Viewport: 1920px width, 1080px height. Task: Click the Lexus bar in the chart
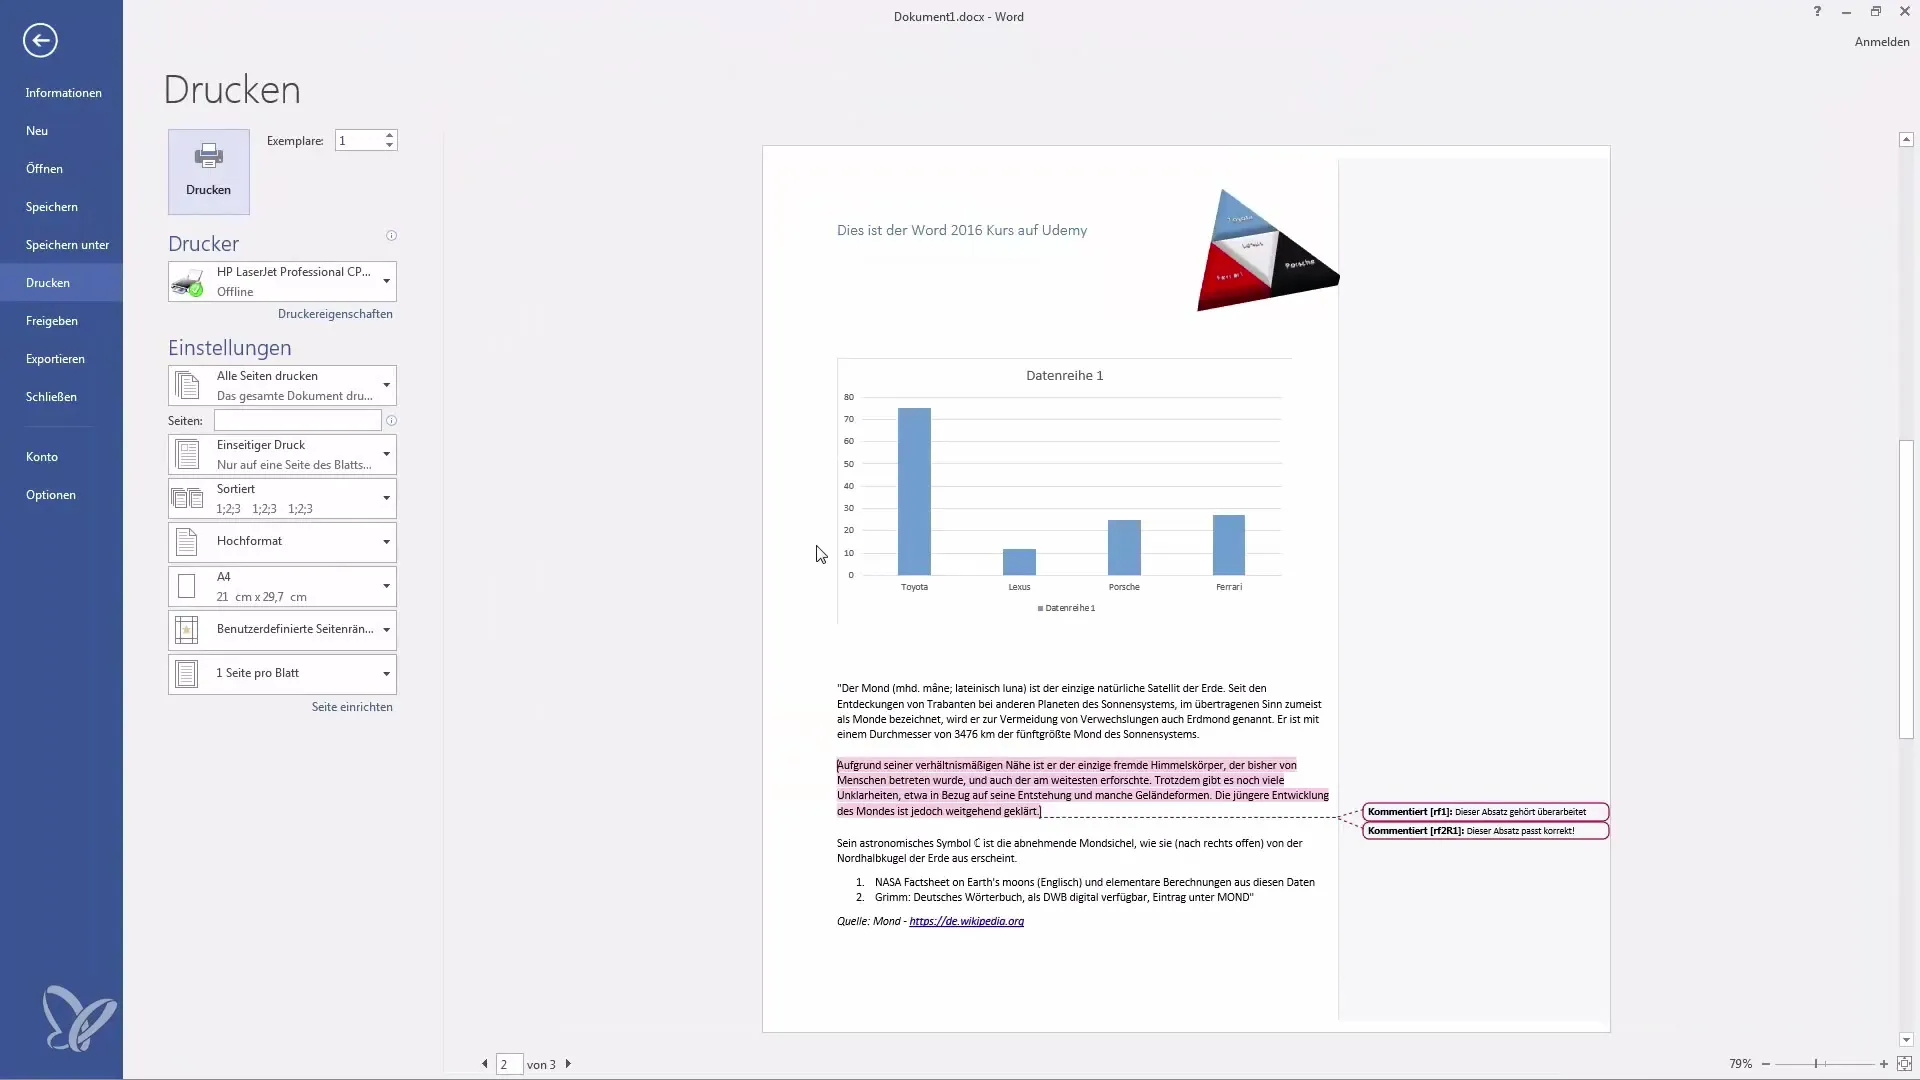pos(1019,562)
